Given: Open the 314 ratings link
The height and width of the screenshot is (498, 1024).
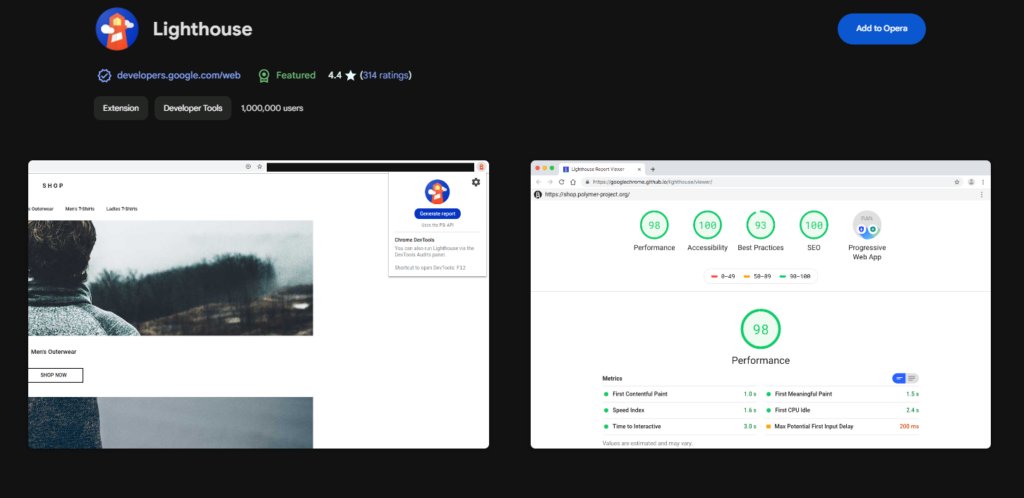Looking at the screenshot, I should 385,75.
